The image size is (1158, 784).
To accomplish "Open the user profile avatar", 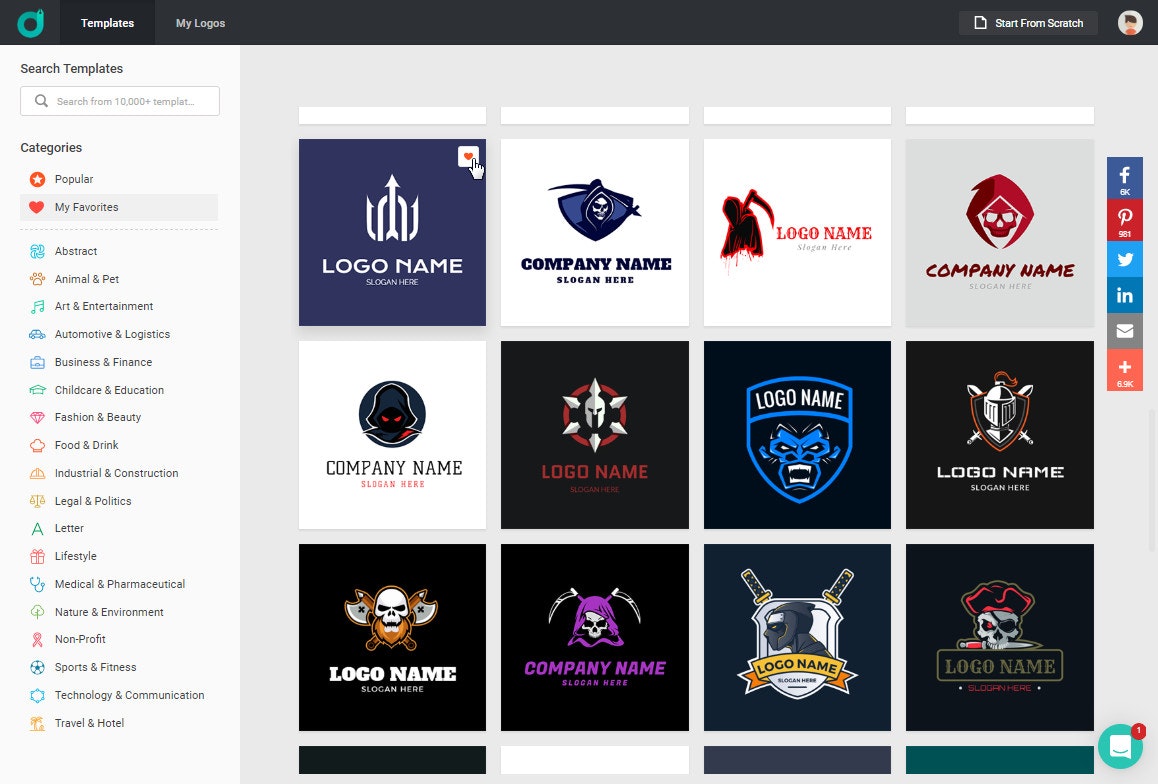I will tap(1130, 23).
